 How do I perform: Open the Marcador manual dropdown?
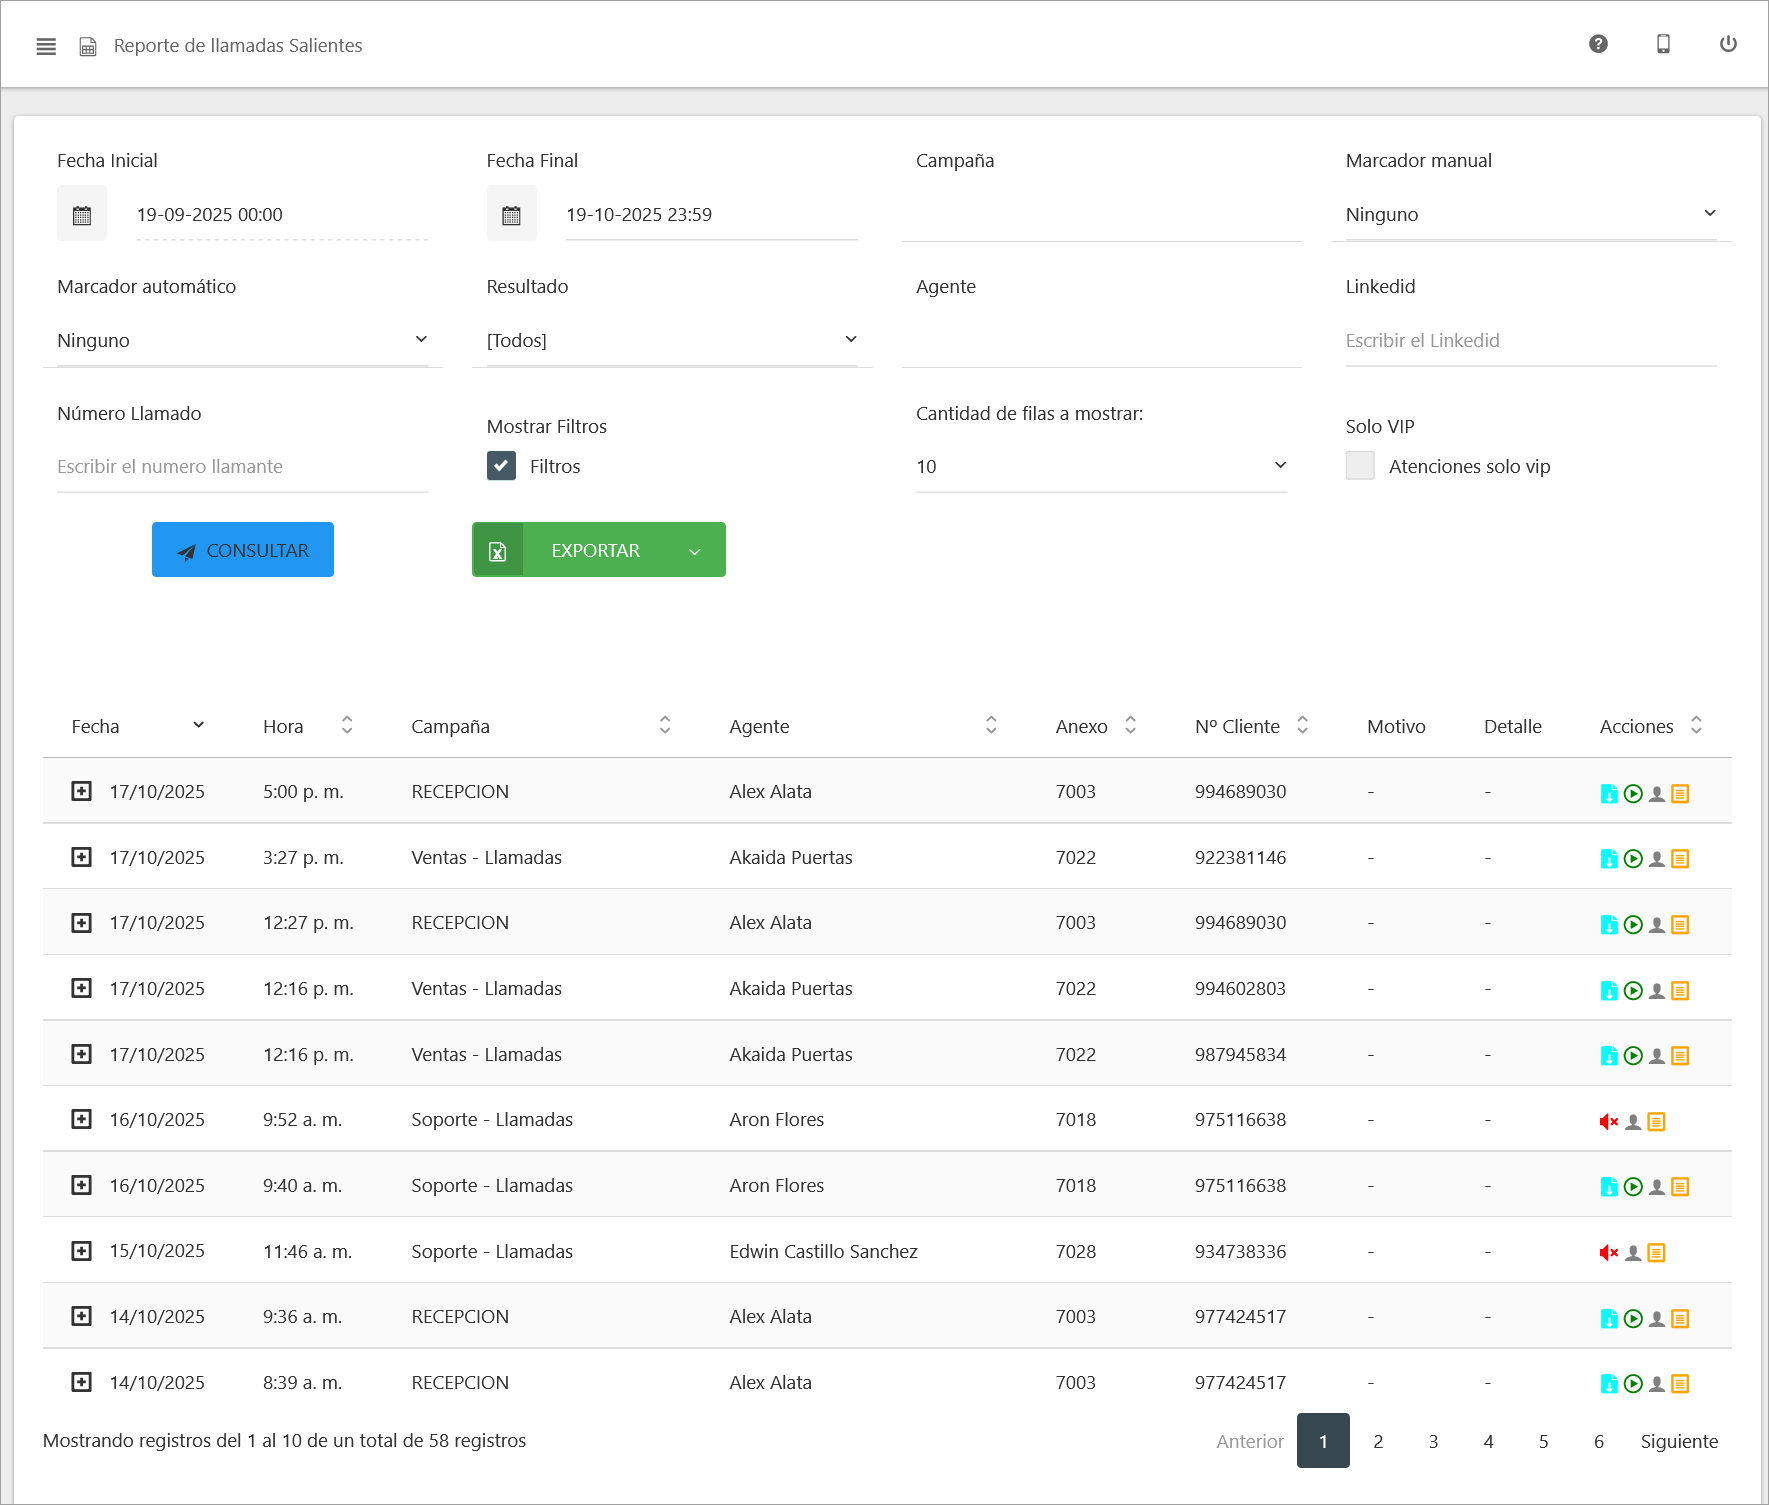[x=1530, y=215]
